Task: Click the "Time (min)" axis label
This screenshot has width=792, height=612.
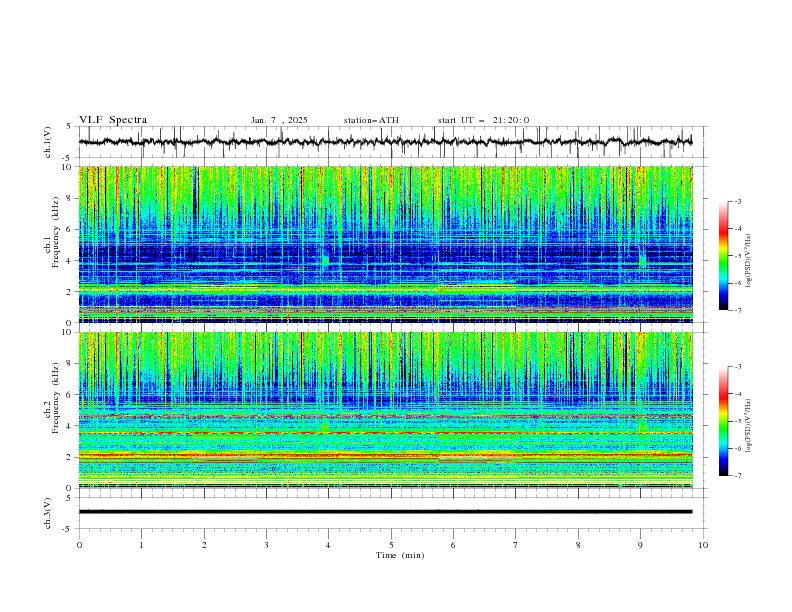Action: click(x=400, y=555)
